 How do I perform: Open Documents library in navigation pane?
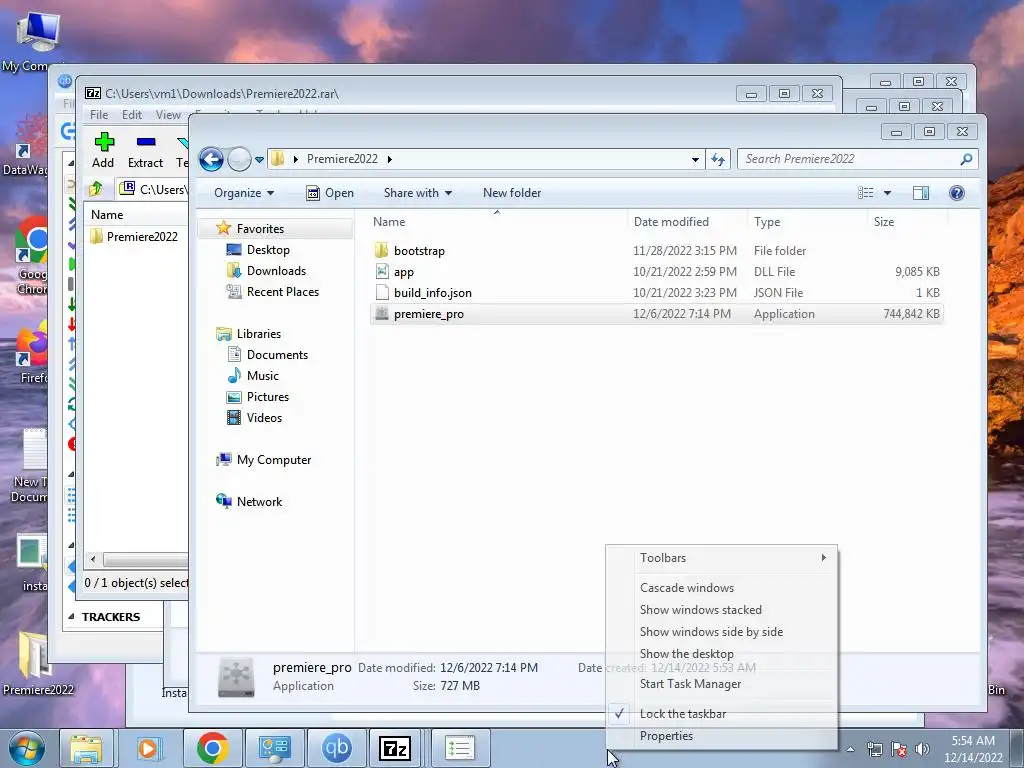(x=277, y=355)
